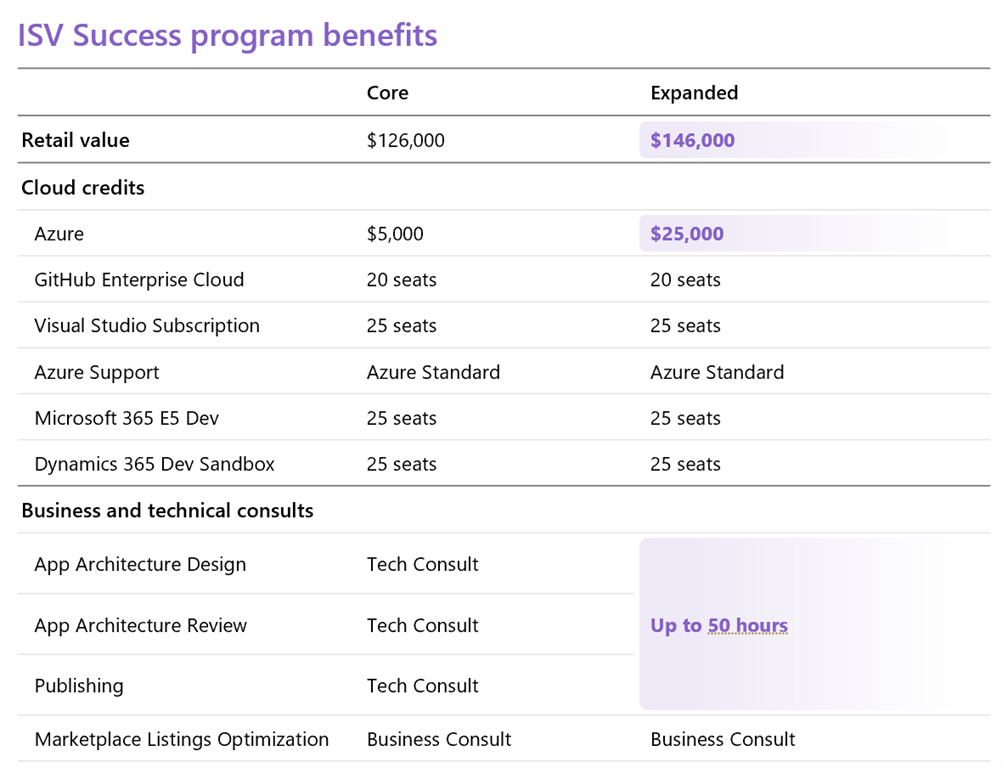
Task: Select the "Expanded" column header
Action: (x=694, y=93)
